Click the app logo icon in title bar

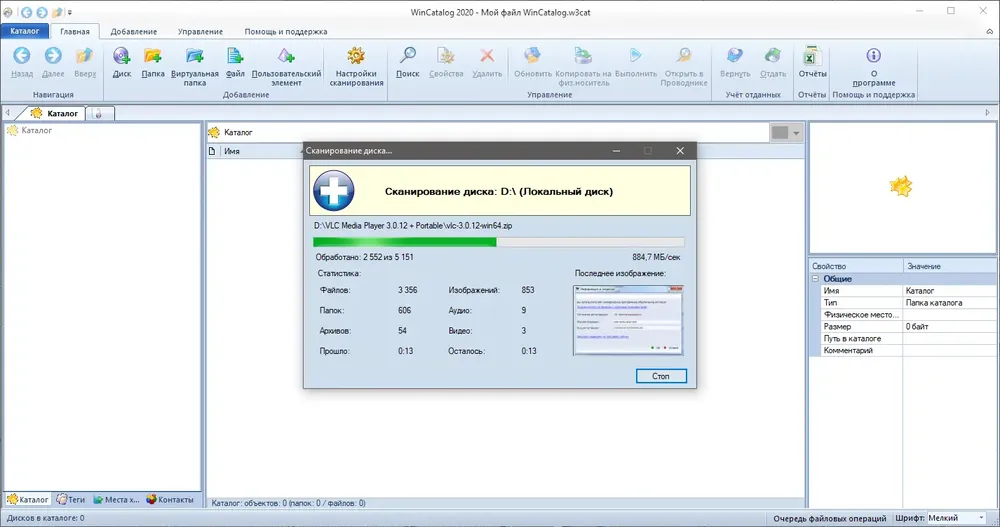8,12
